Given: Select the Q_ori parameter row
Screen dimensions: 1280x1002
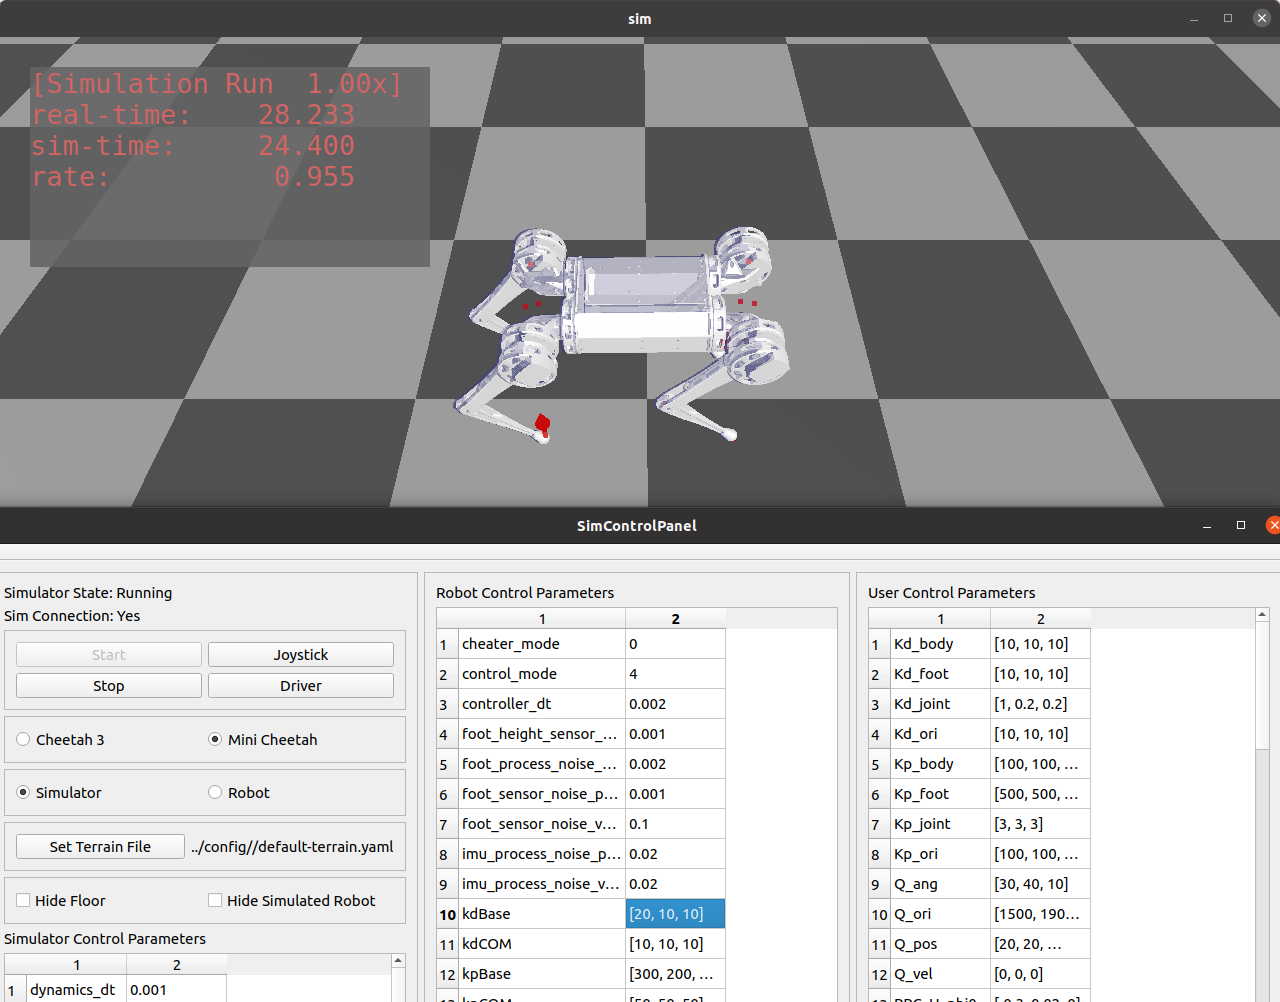Looking at the screenshot, I should [938, 913].
